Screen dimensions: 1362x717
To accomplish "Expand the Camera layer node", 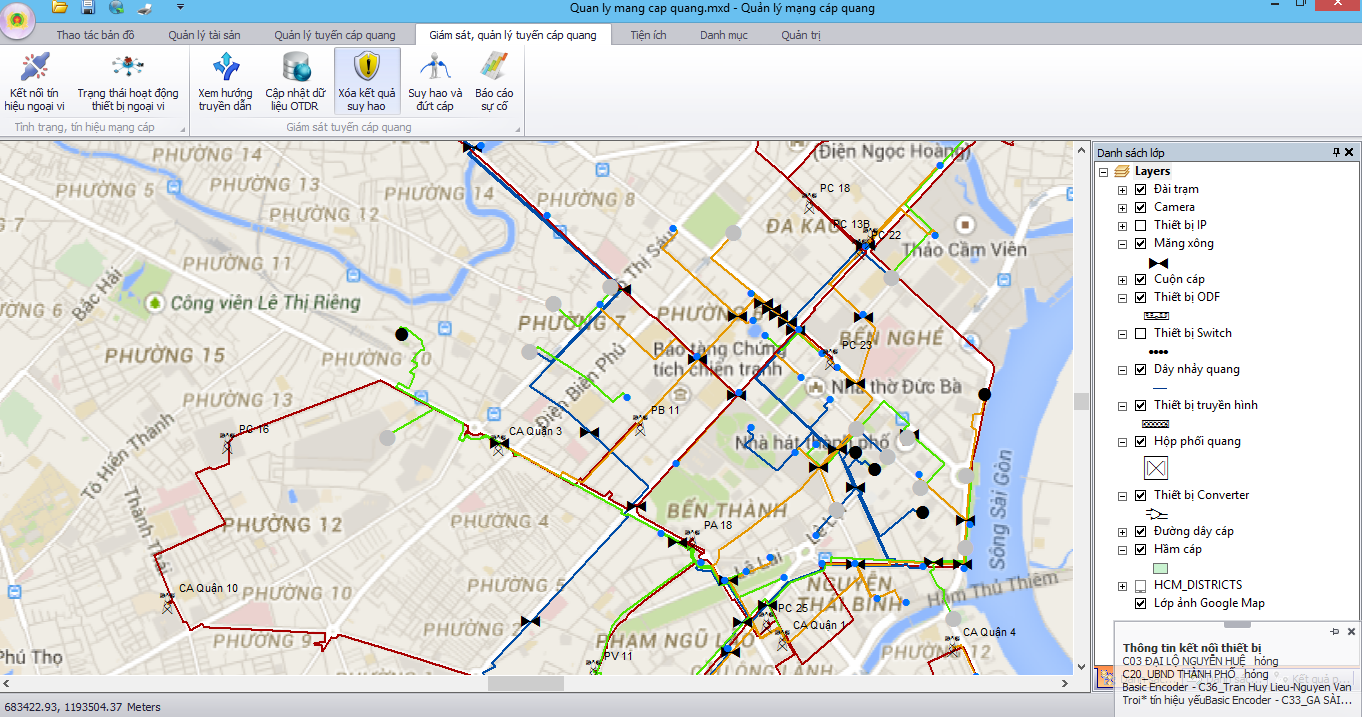I will pos(1122,208).
